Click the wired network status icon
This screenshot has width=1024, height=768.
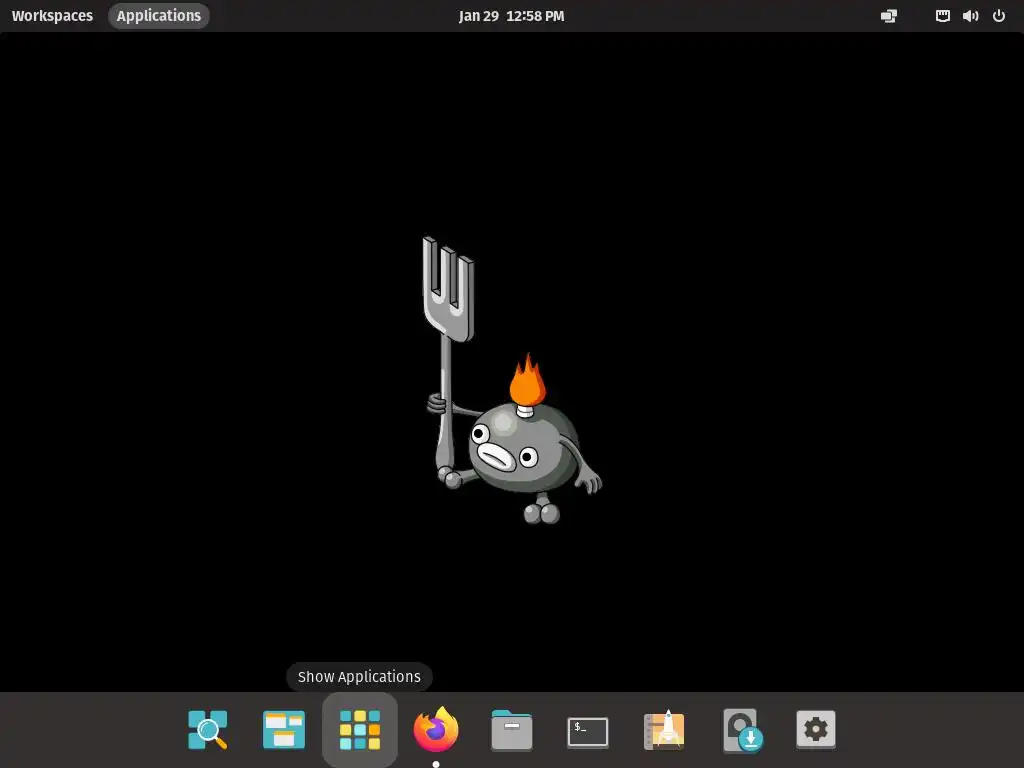point(942,16)
